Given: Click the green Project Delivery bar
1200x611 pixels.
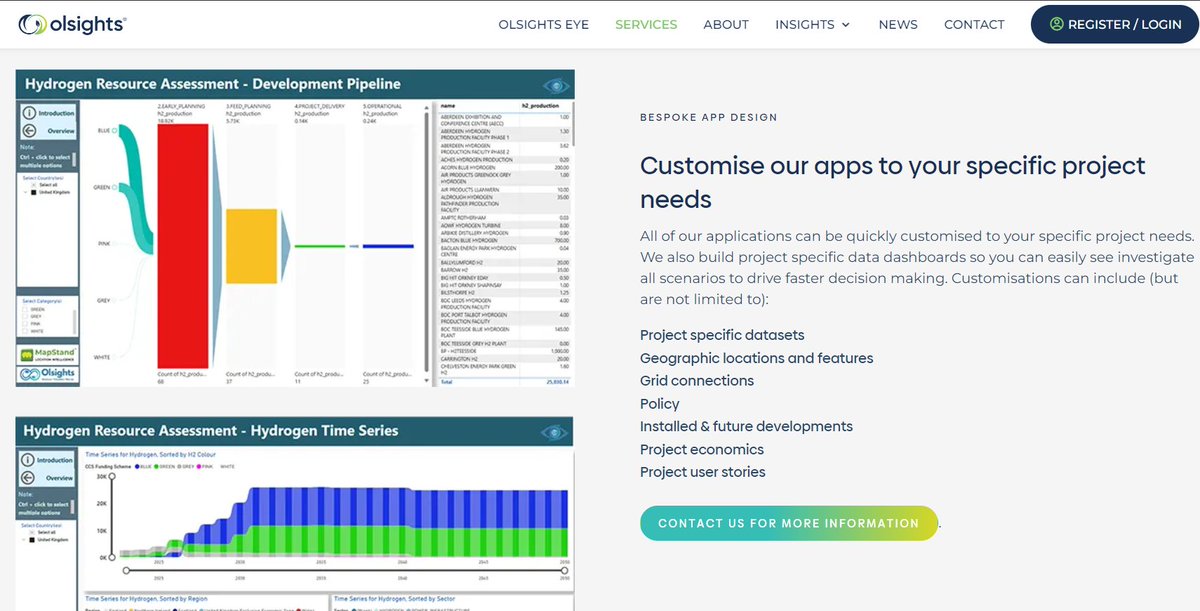Looking at the screenshot, I should (319, 246).
